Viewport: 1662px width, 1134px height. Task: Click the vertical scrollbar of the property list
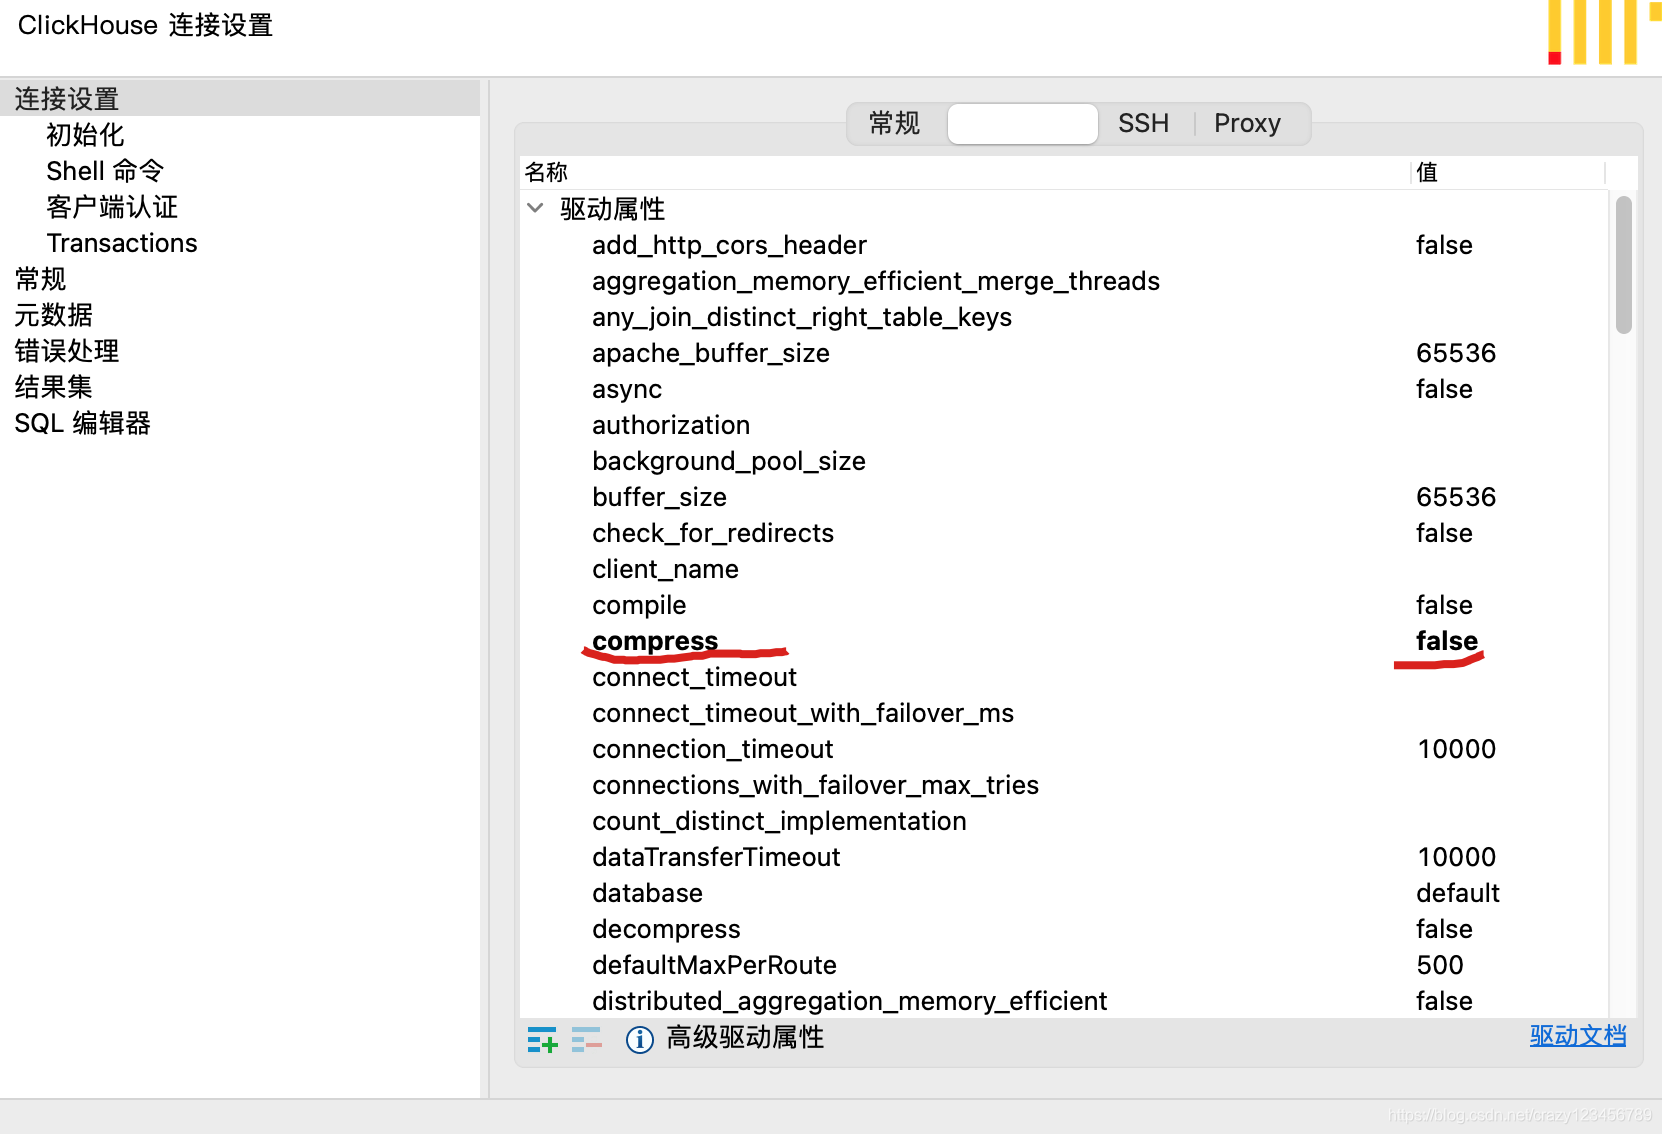click(1621, 265)
